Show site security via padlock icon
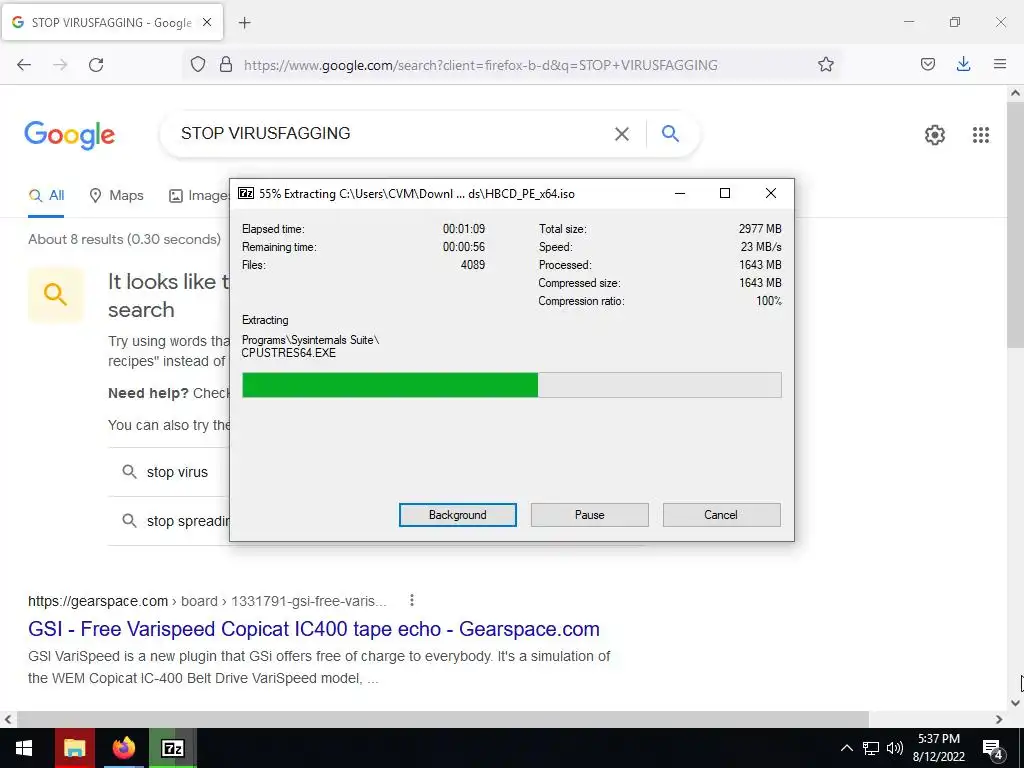 226,65
